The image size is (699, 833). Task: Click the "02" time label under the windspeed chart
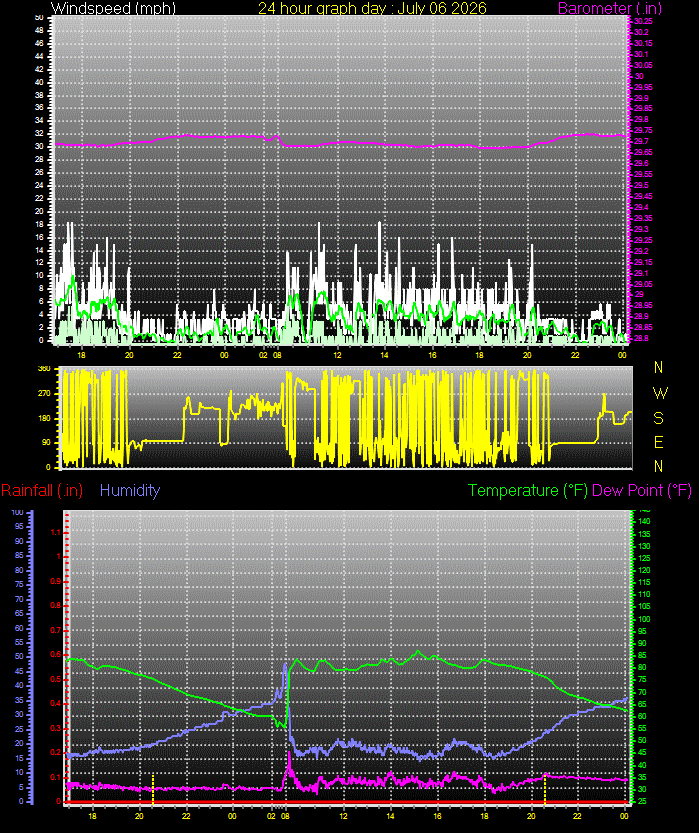pos(263,355)
